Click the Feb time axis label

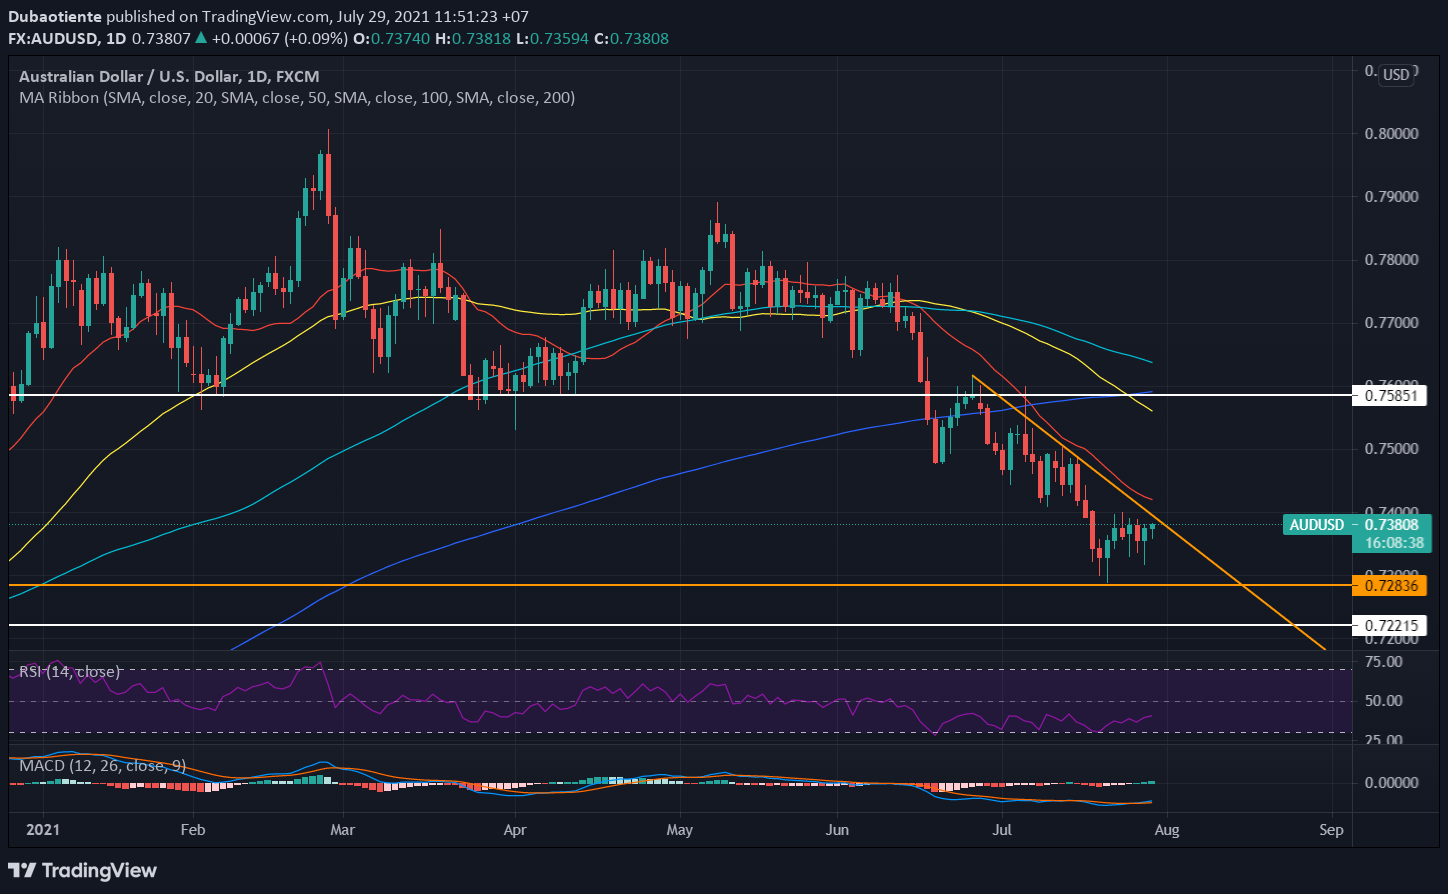pyautogui.click(x=193, y=830)
